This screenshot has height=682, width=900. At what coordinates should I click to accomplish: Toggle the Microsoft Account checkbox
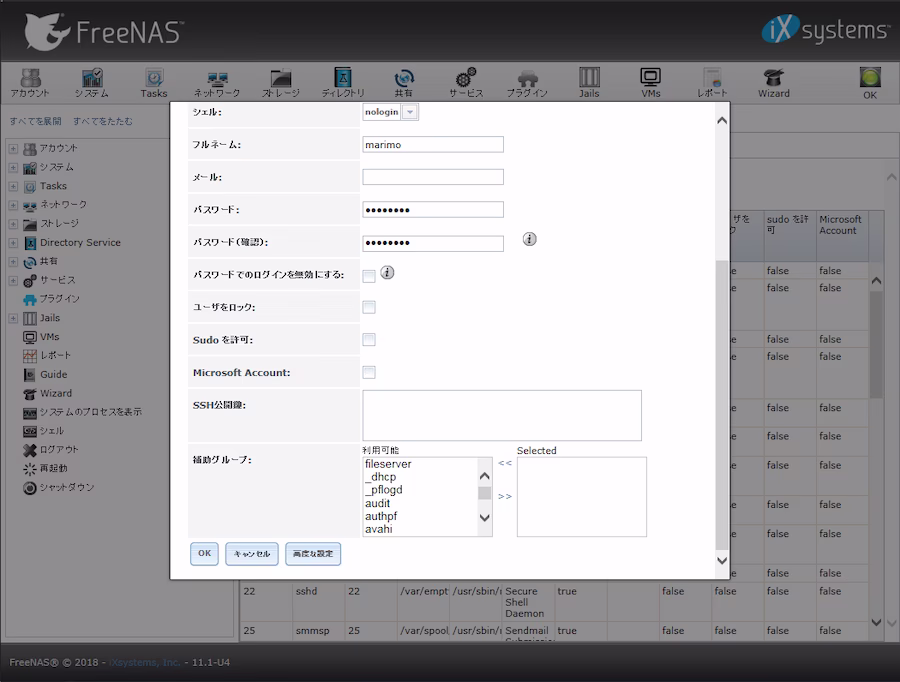coord(369,373)
